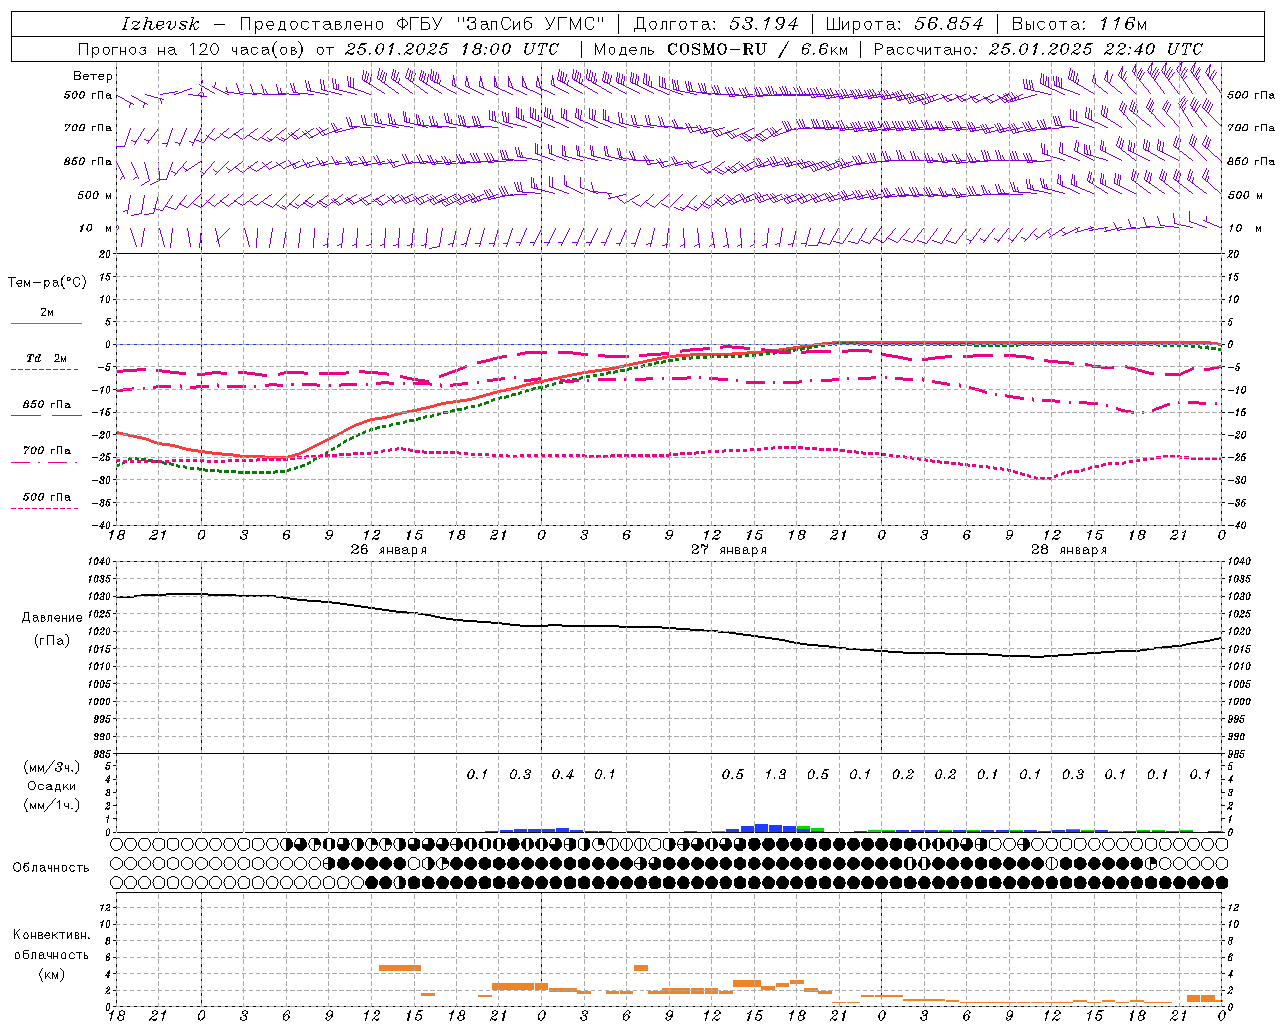Select the Td 2м legend entry
Image resolution: width=1280 pixels, height=1024 pixels.
tap(46, 358)
